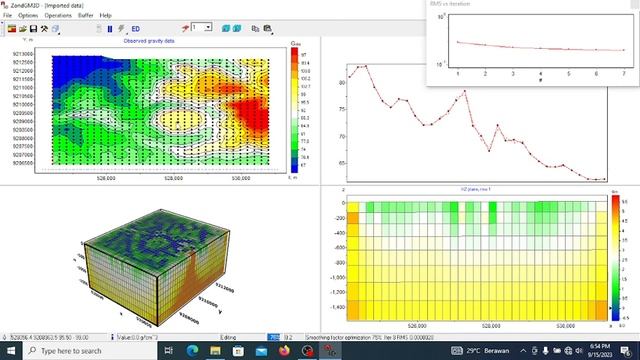Click the 'Observed gravity data' title
640x360 pixels.
pyautogui.click(x=149, y=41)
